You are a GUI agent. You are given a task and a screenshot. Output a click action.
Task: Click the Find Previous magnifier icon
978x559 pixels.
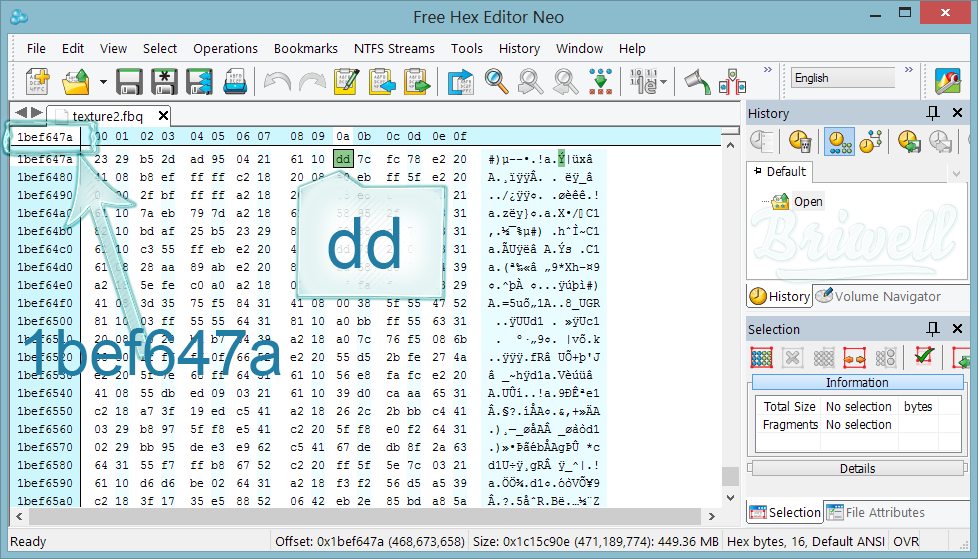(x=565, y=82)
